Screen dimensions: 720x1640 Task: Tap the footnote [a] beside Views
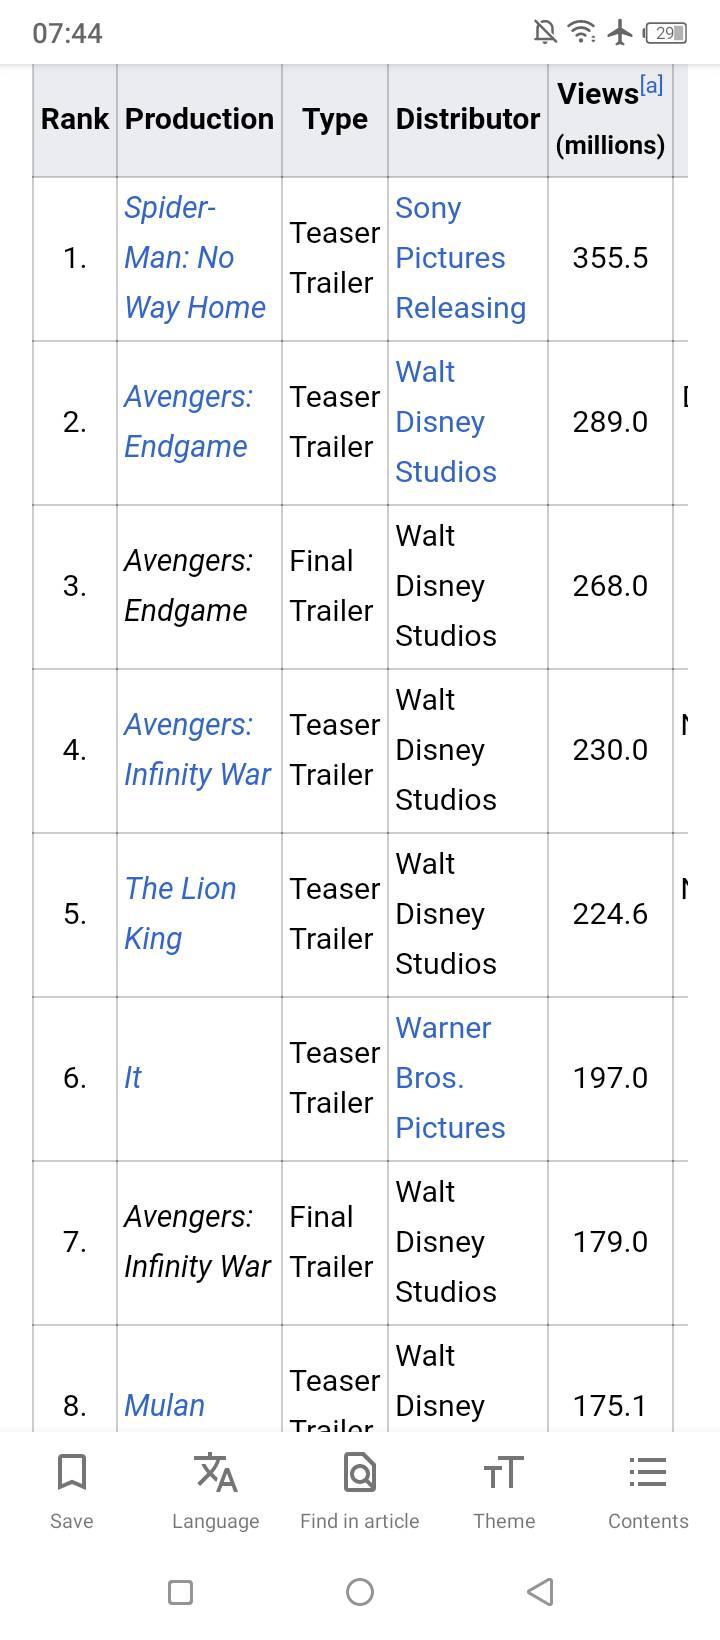point(651,85)
